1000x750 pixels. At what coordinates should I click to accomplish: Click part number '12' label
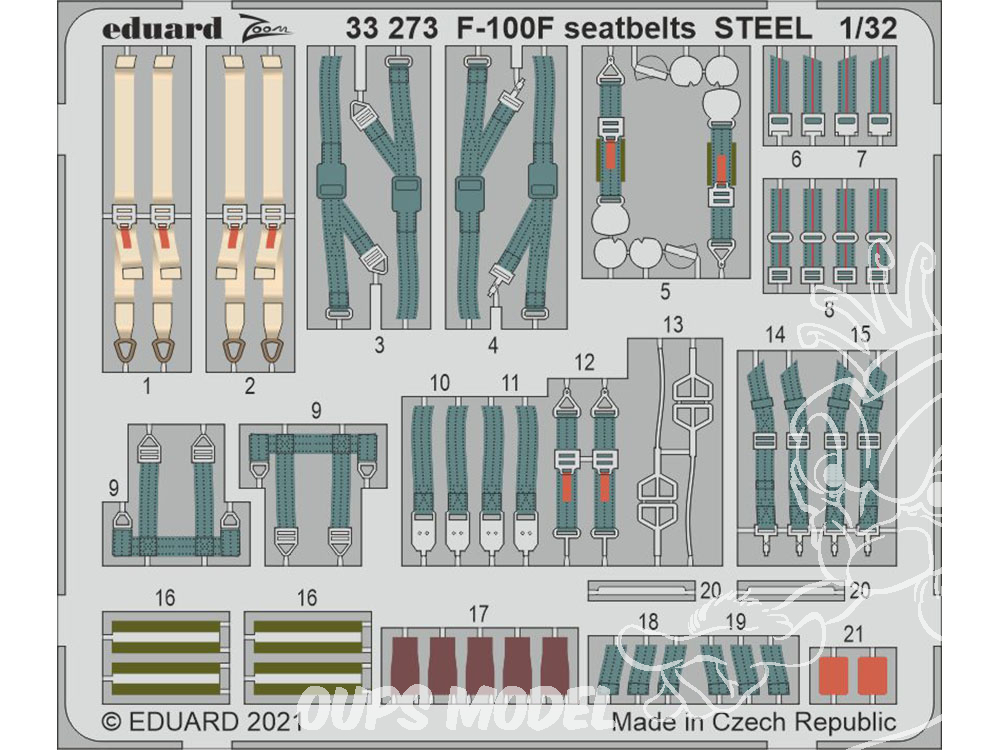point(584,362)
